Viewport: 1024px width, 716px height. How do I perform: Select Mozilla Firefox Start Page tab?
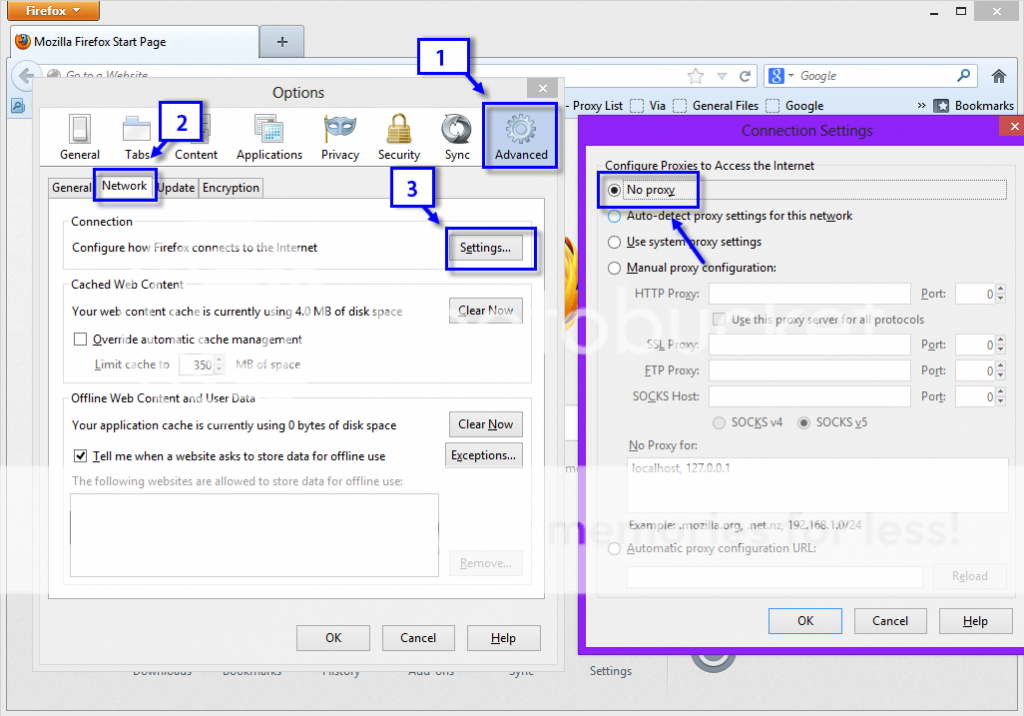[135, 42]
